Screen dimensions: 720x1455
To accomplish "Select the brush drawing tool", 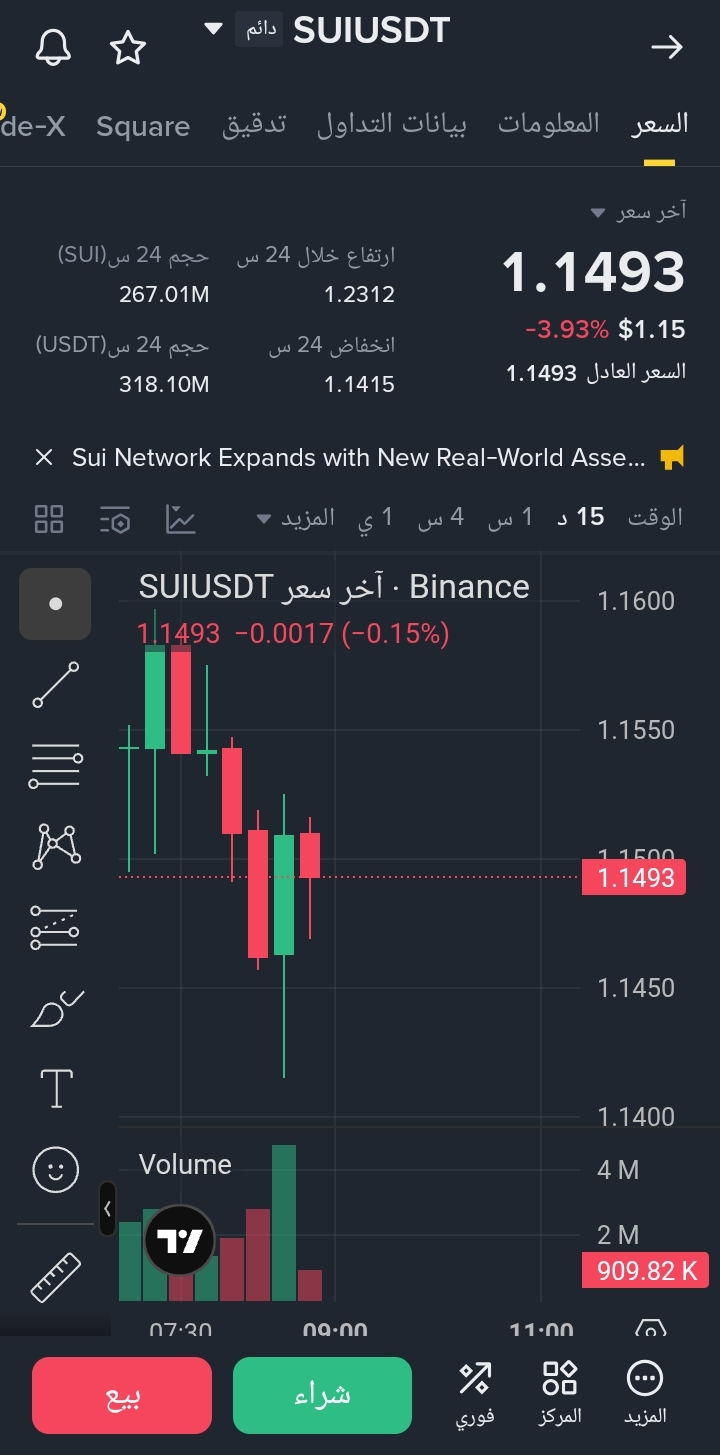I will (57, 1009).
